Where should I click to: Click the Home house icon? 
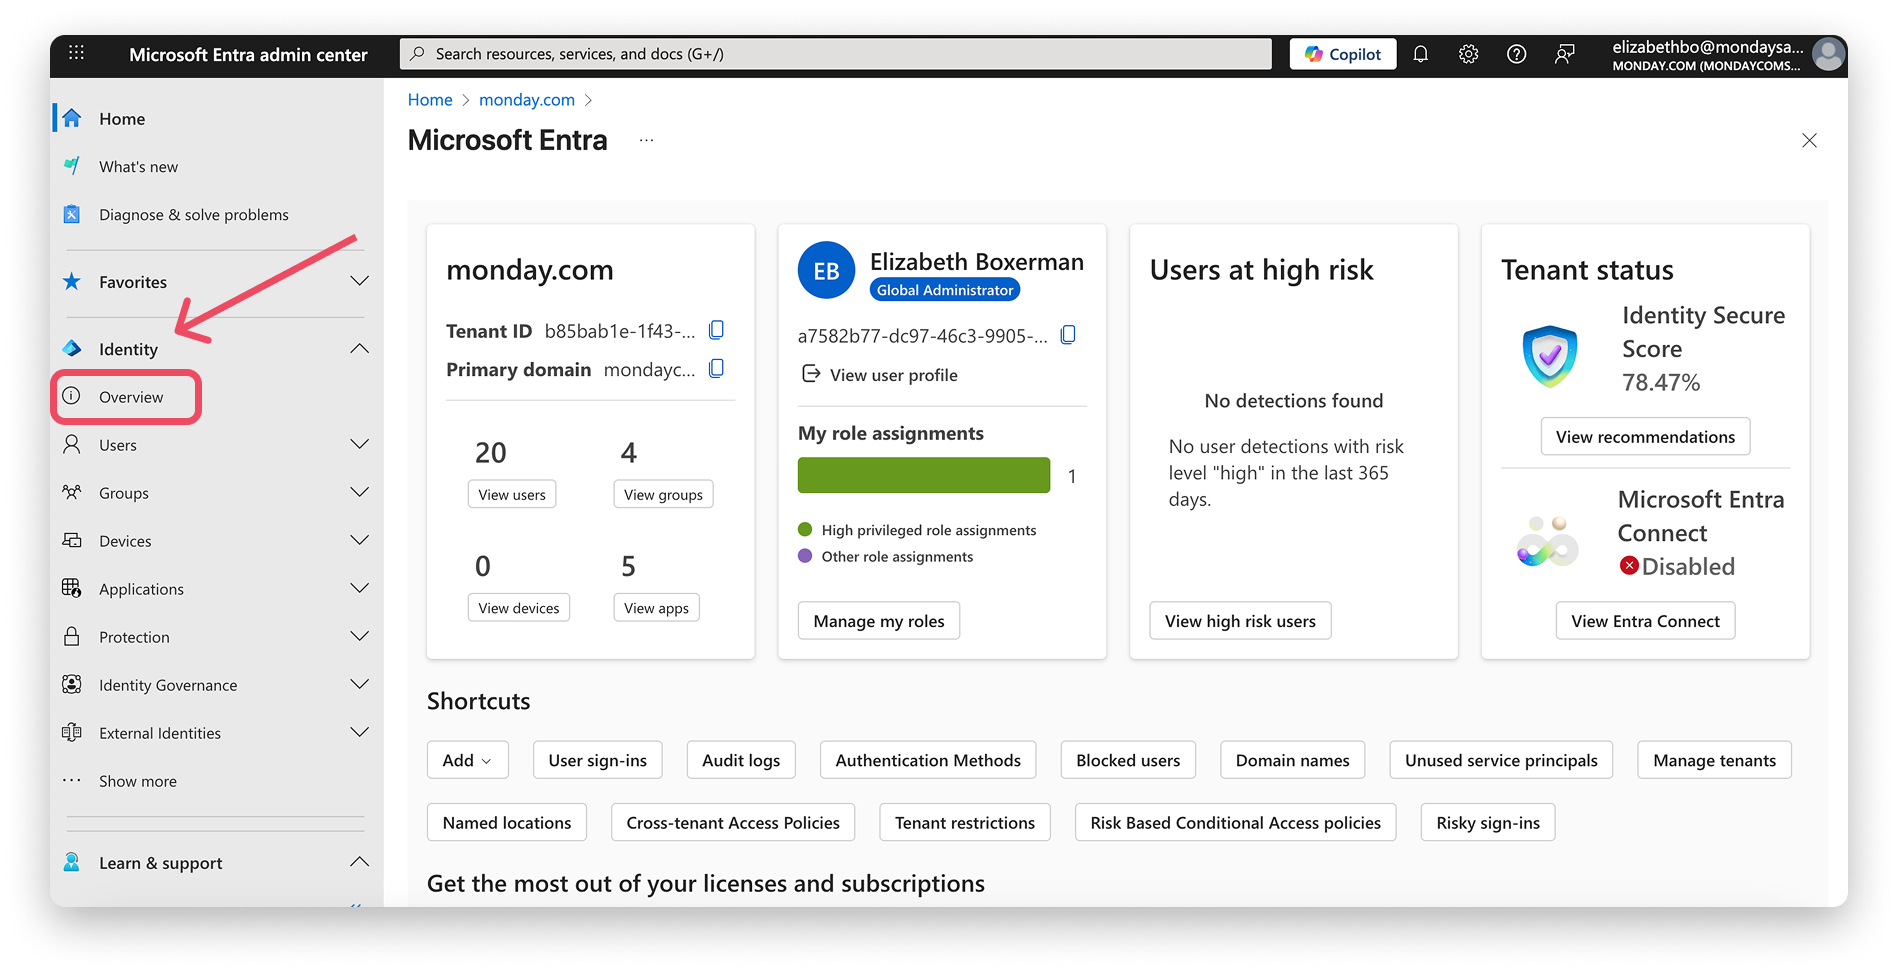(72, 118)
